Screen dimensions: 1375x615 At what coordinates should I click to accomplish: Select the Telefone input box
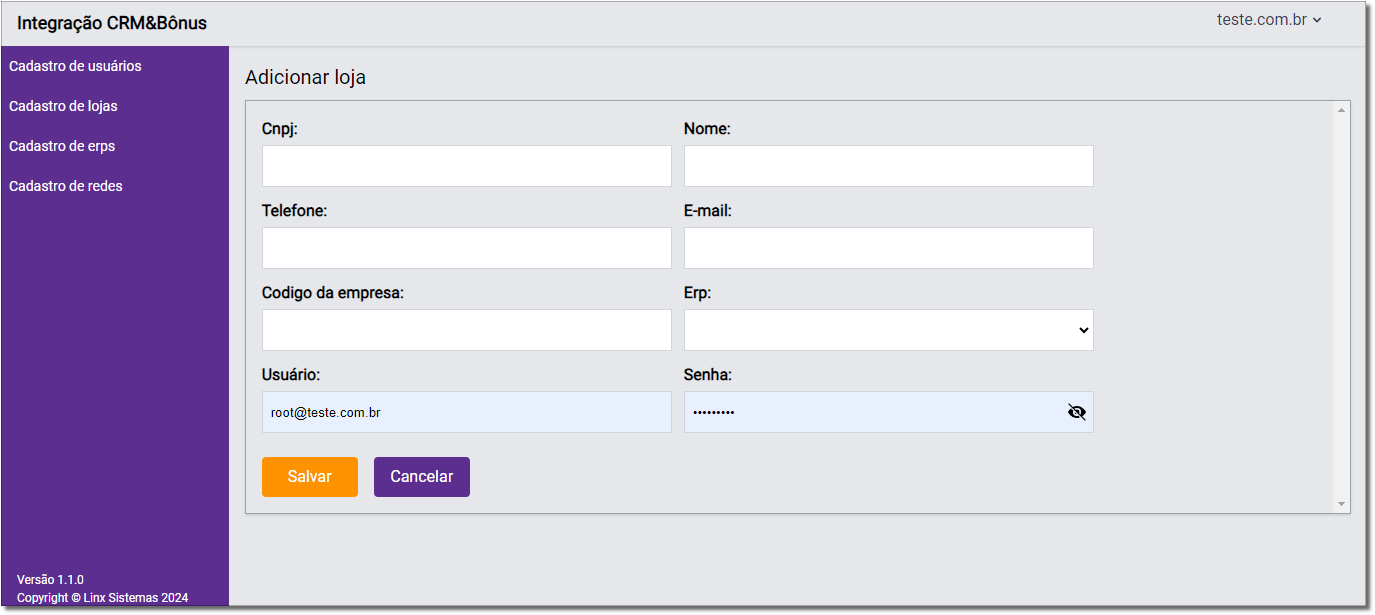tap(466, 248)
